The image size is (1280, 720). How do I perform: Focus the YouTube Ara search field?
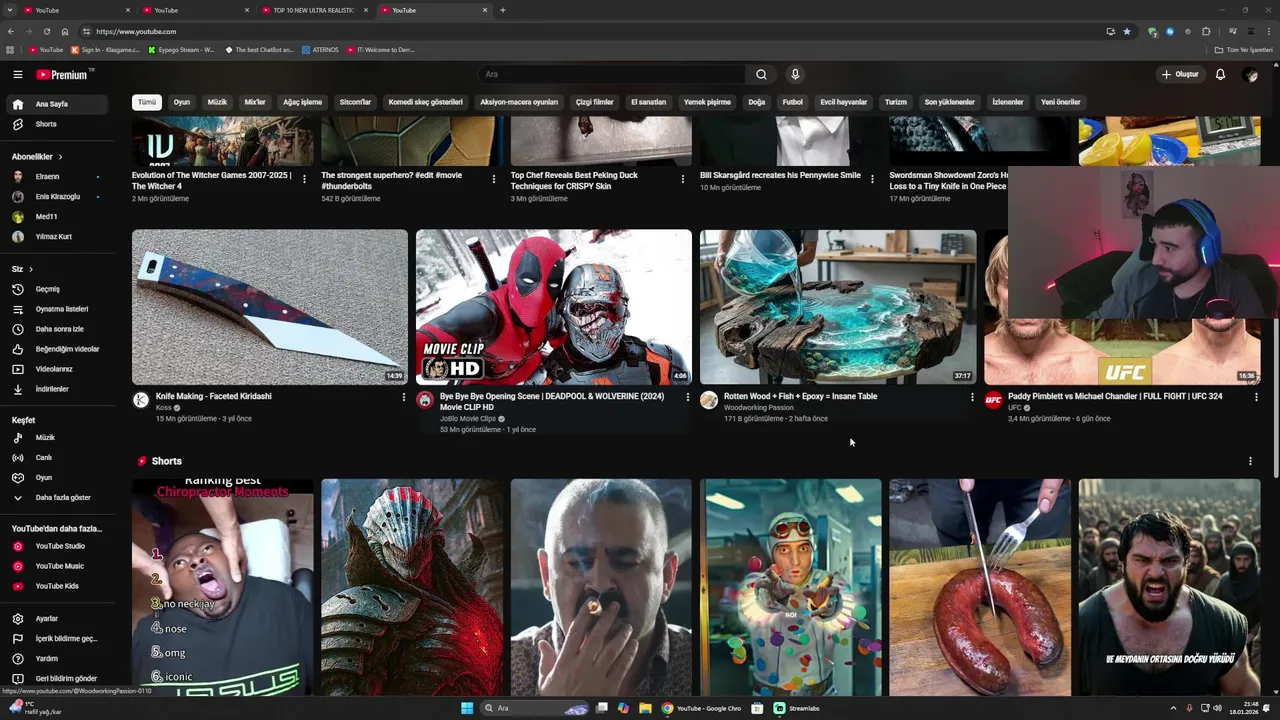tap(612, 74)
